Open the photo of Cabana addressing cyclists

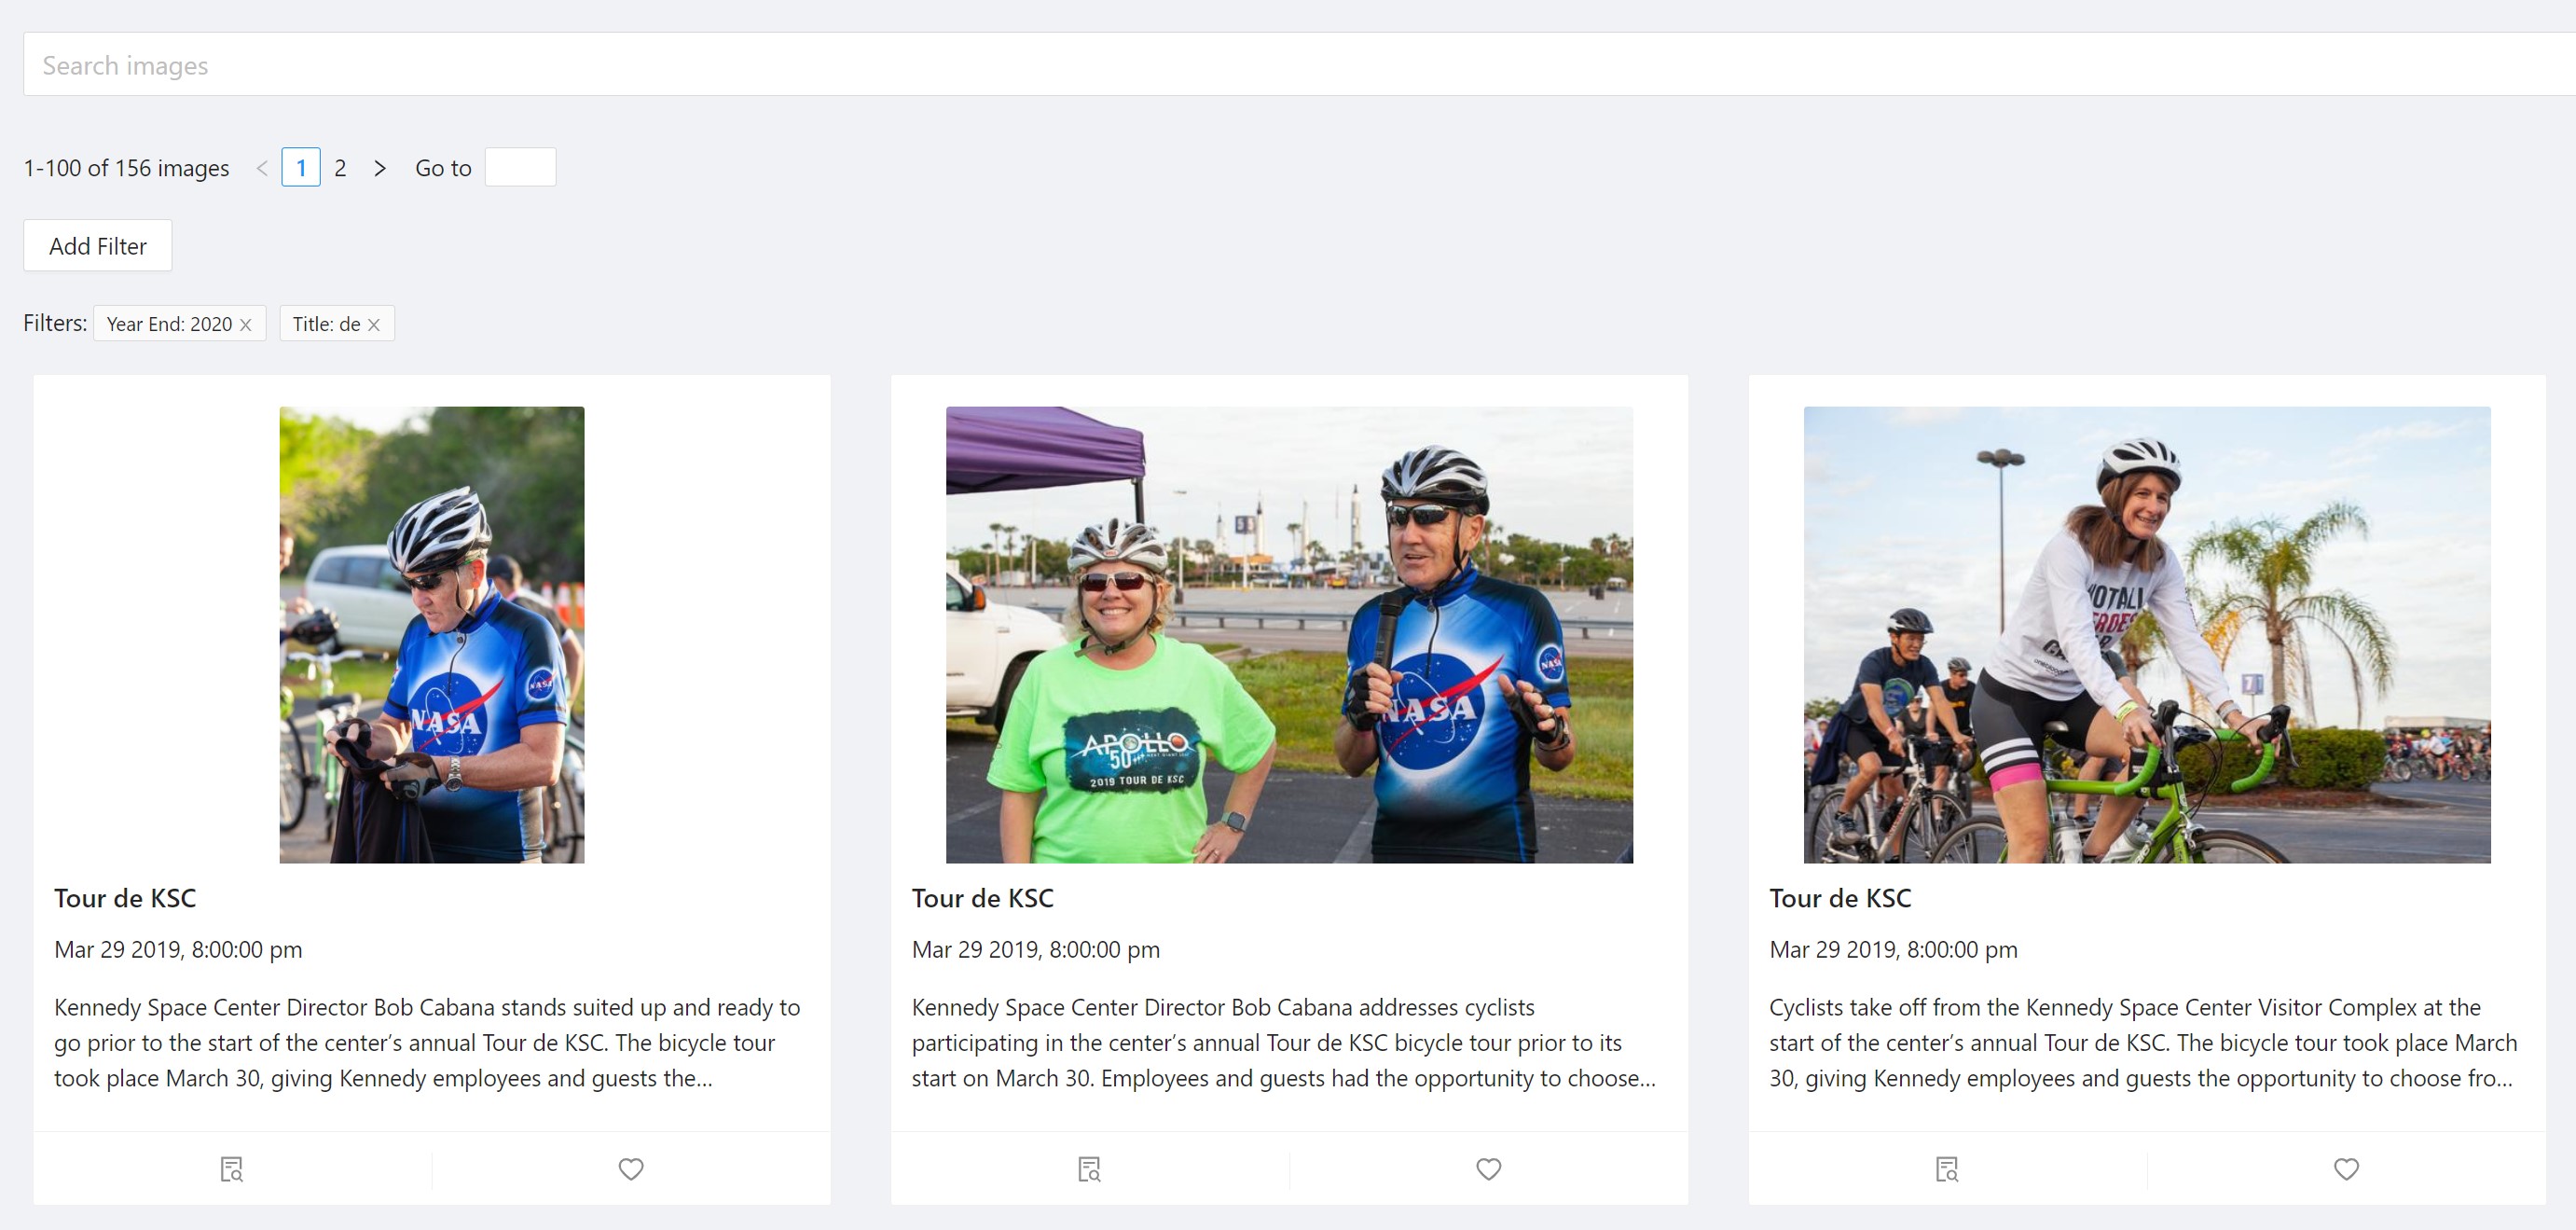(1289, 634)
